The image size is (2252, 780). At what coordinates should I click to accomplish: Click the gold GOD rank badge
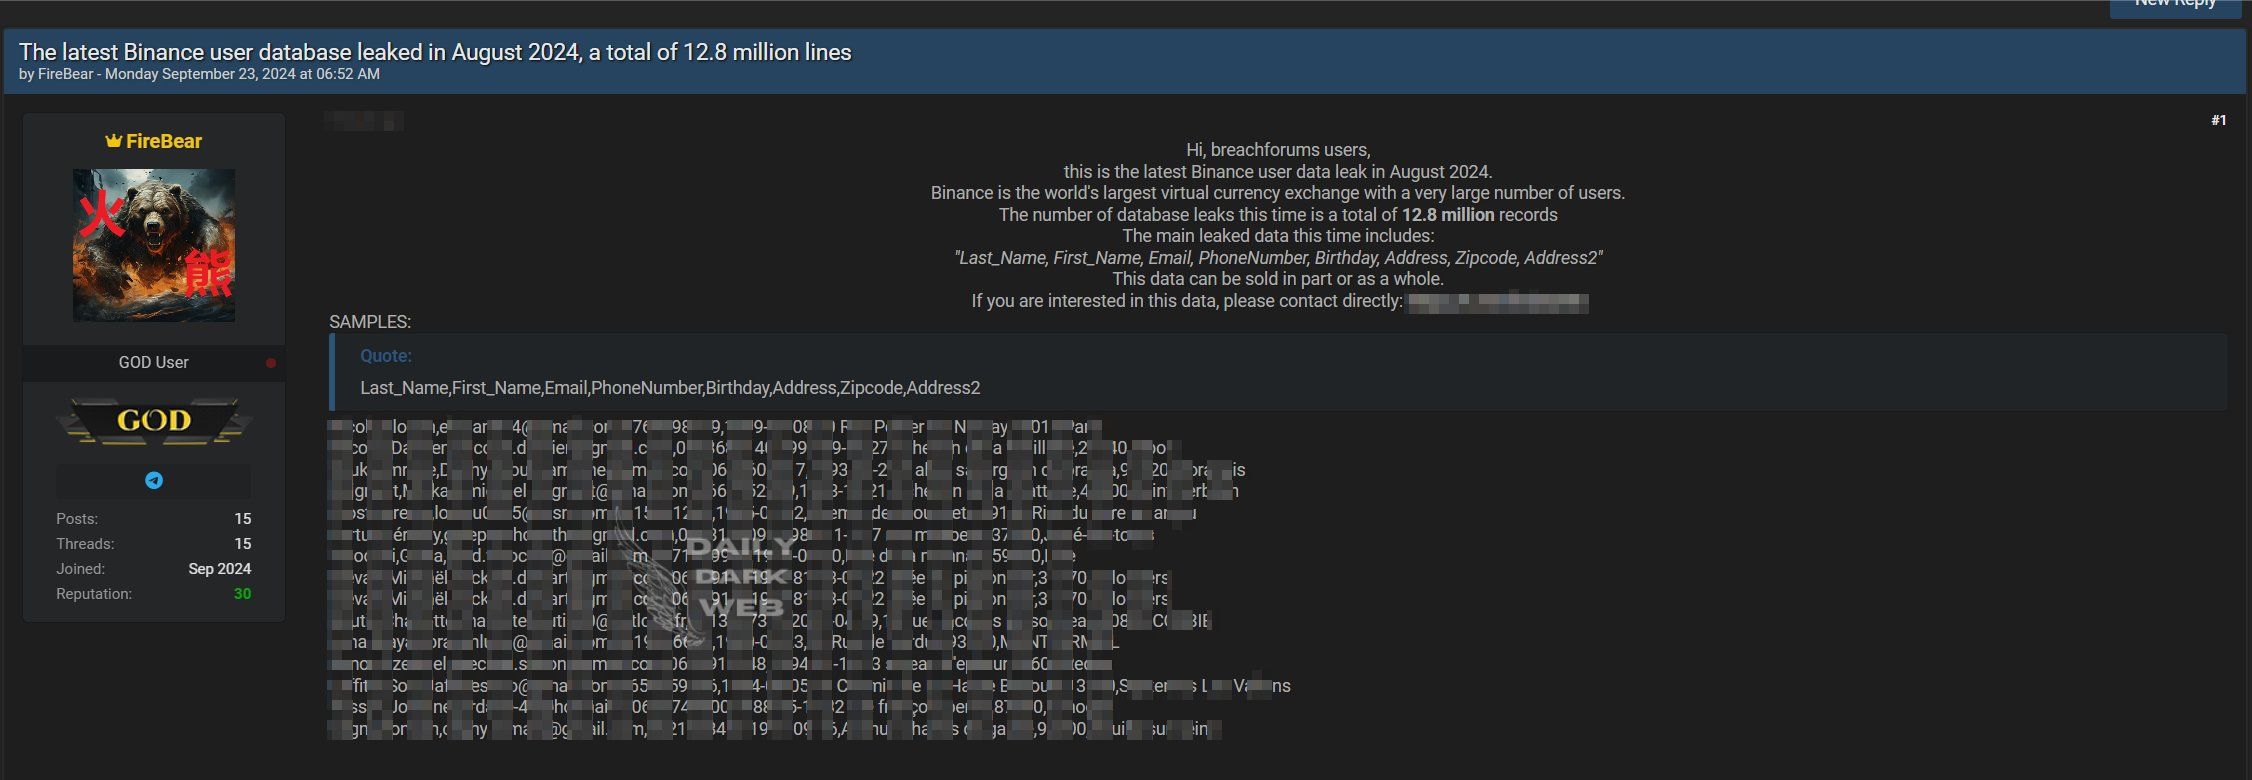[154, 420]
